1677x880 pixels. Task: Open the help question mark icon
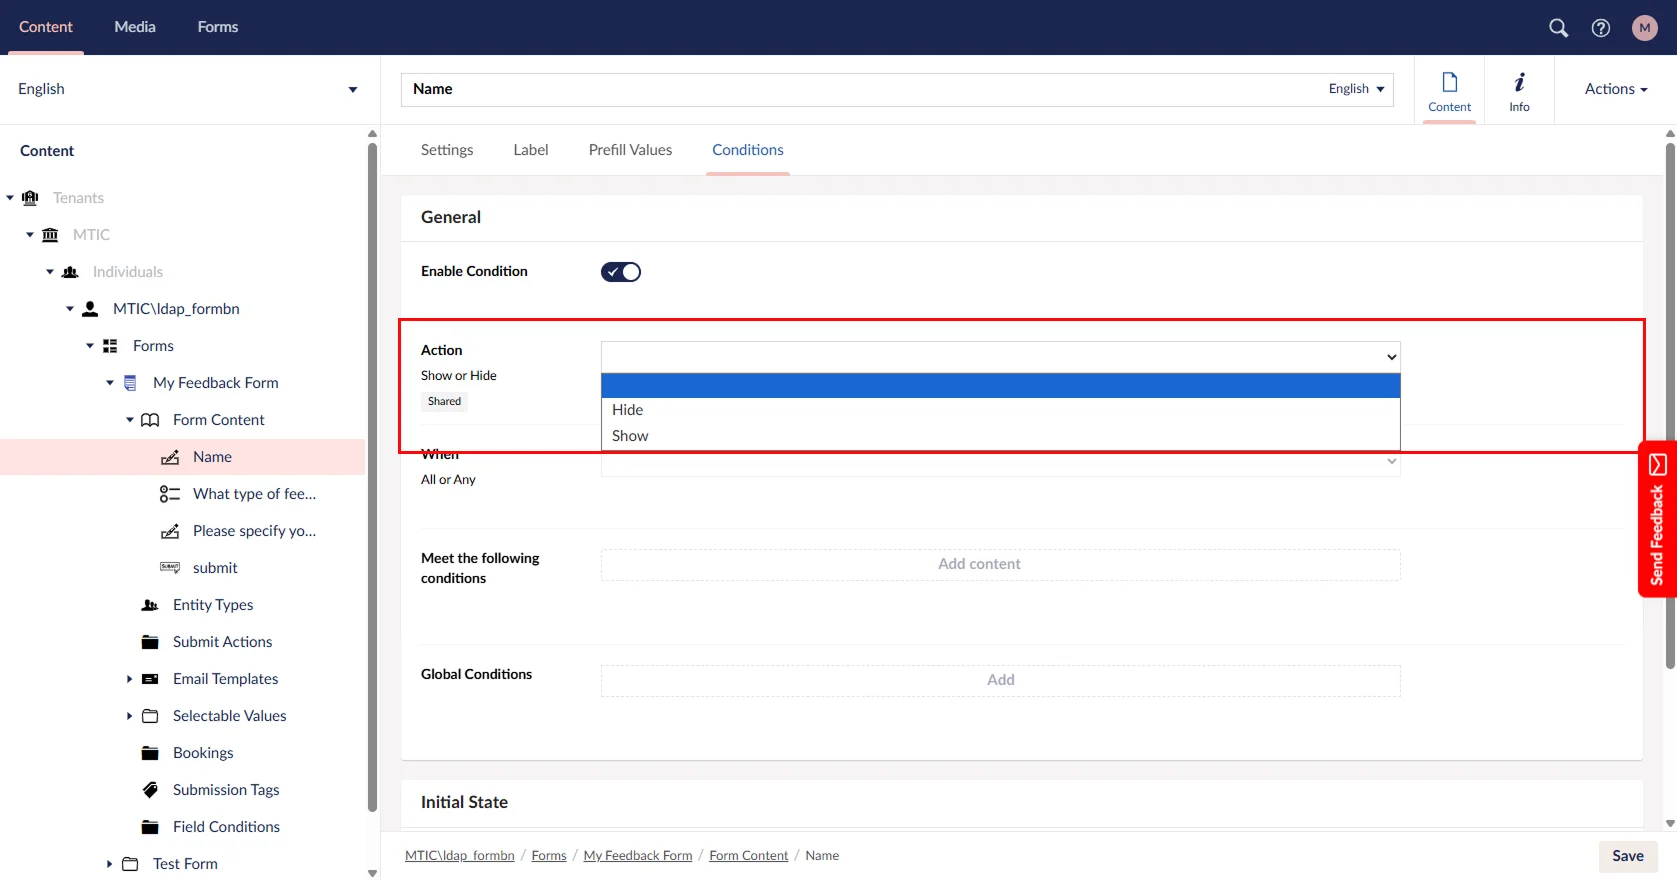[1601, 28]
